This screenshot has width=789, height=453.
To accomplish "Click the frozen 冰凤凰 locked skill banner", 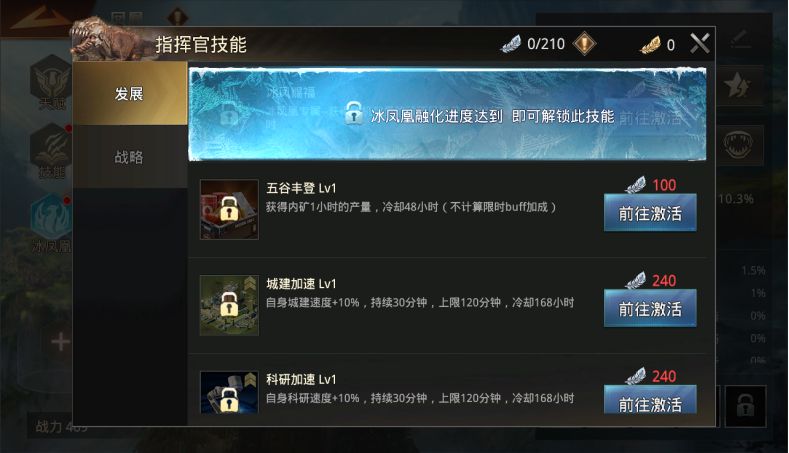I will 447,115.
